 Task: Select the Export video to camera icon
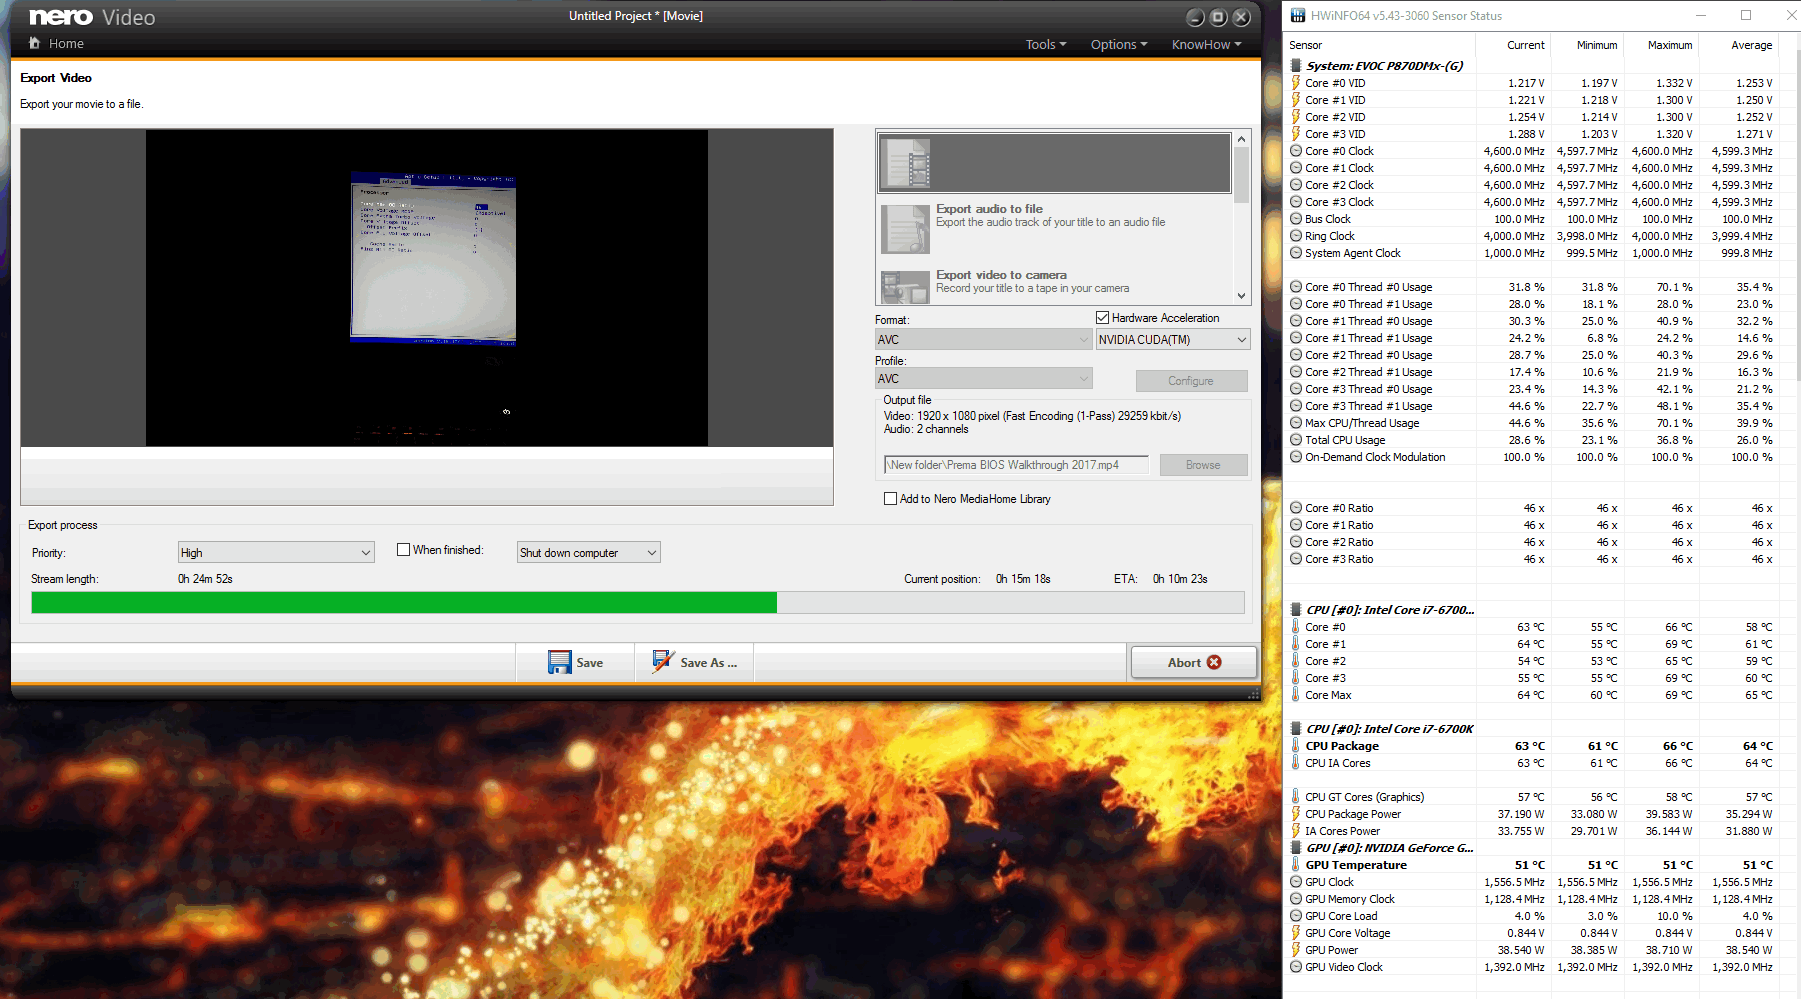click(906, 287)
